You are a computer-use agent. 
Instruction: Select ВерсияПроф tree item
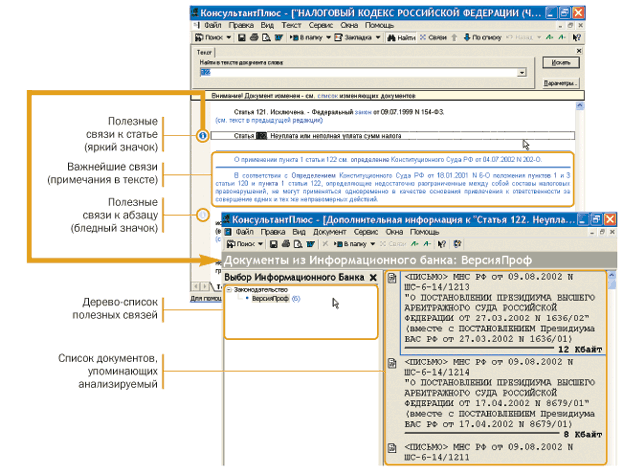[x=270, y=299]
